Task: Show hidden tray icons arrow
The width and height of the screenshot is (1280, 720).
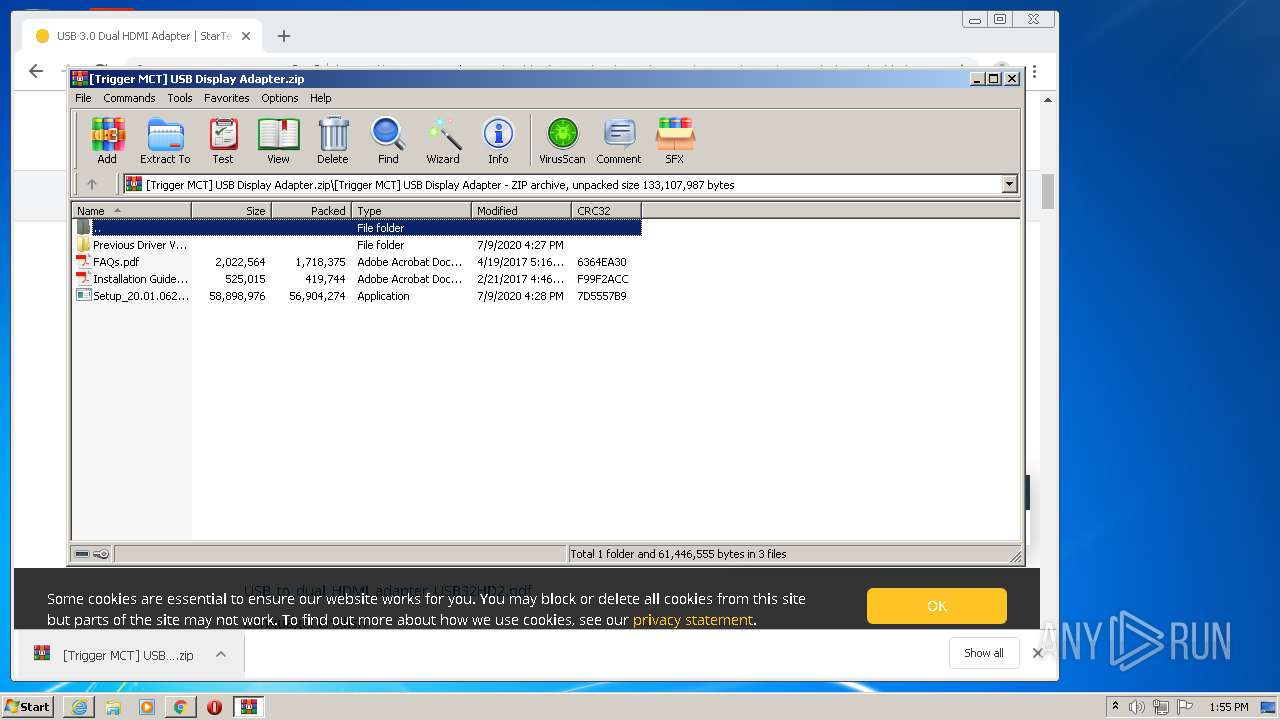Action: pyautogui.click(x=1115, y=707)
